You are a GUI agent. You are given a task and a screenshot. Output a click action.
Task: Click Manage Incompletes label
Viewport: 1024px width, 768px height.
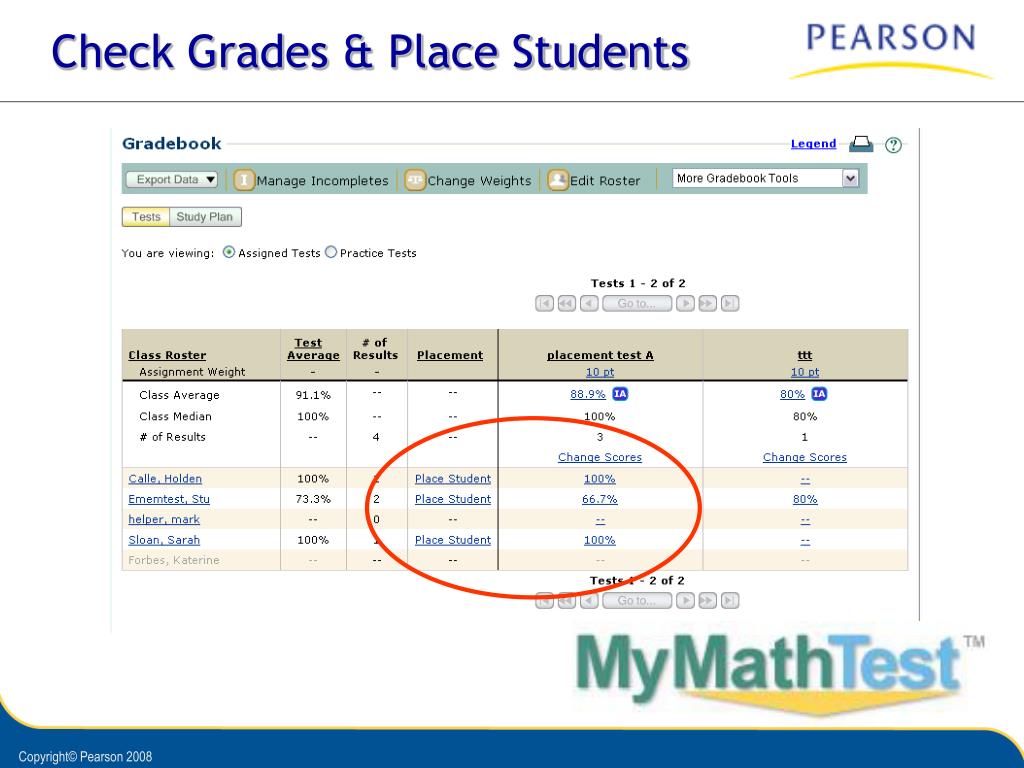click(322, 181)
